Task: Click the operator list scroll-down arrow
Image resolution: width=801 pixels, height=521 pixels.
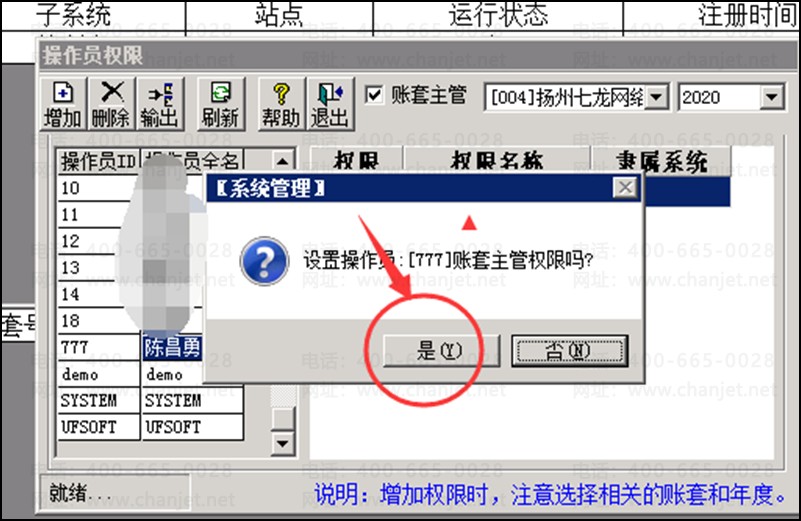Action: click(x=282, y=443)
